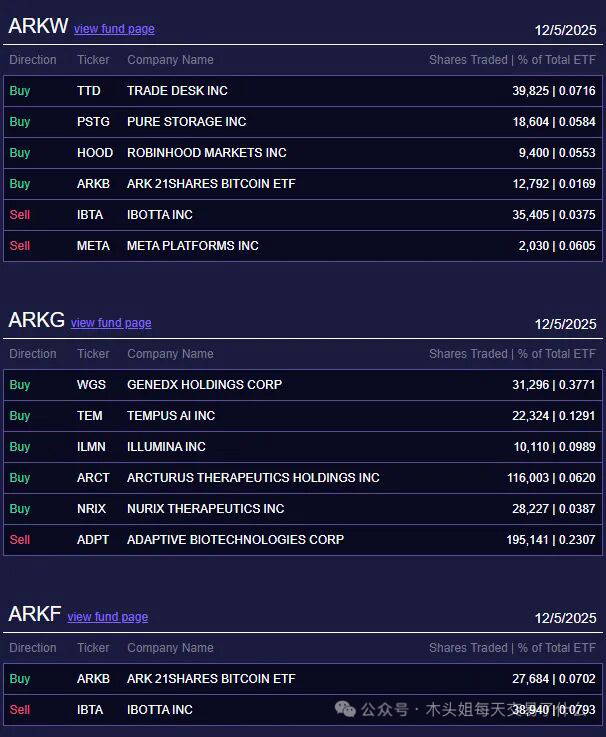Click the 39,825 | 0.0716 shares value
The width and height of the screenshot is (606, 737).
pos(554,91)
